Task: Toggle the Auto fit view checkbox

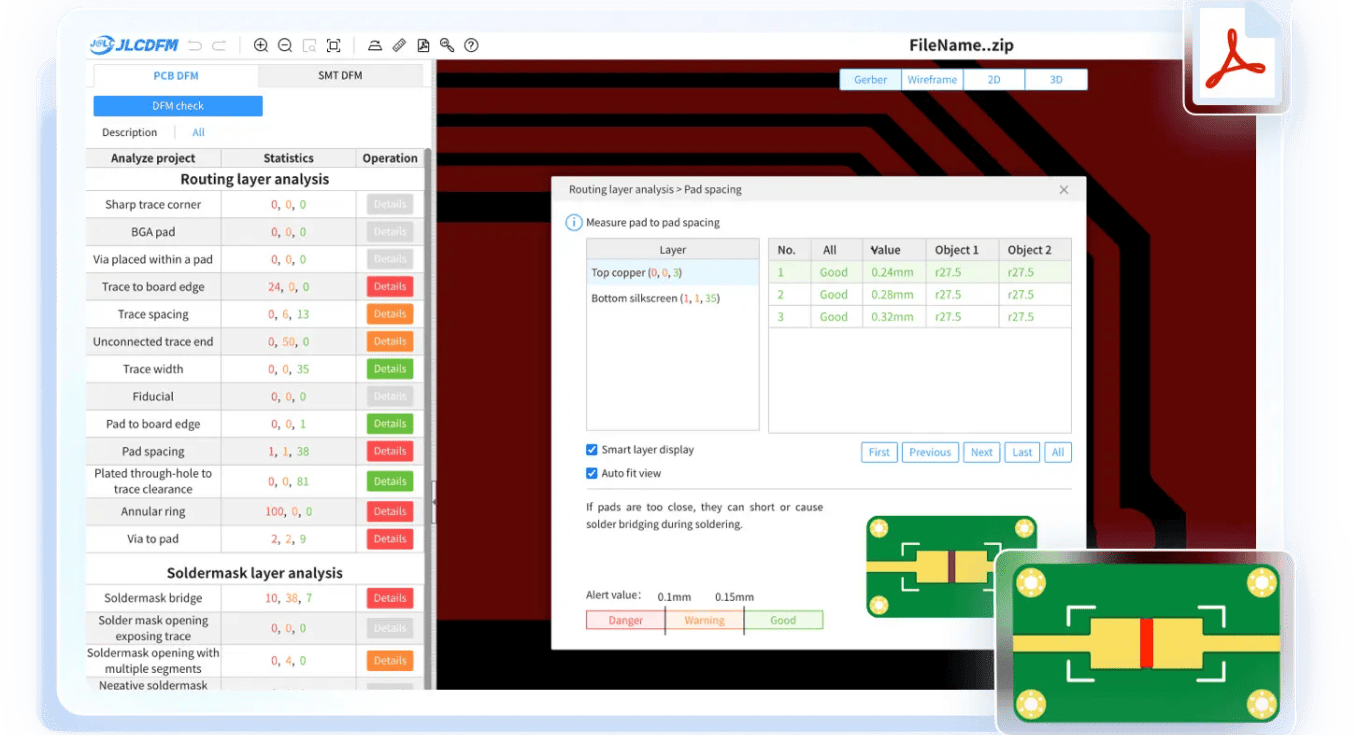Action: point(592,473)
